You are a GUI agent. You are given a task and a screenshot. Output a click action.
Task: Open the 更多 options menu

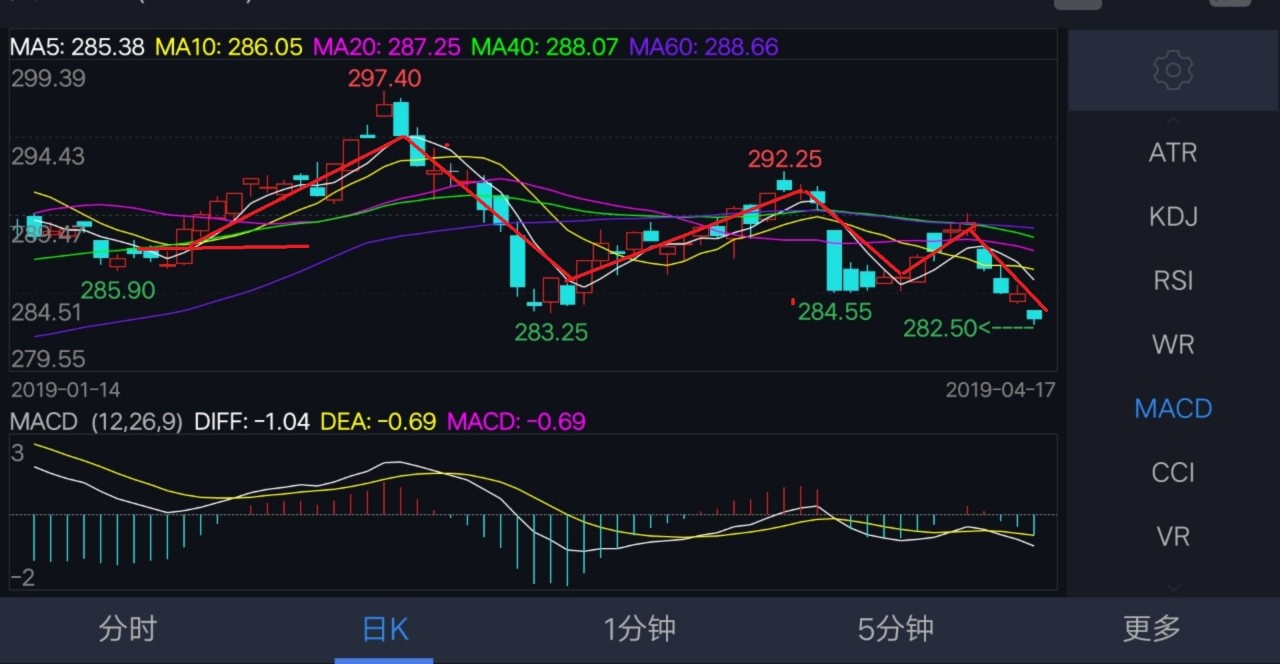pyautogui.click(x=1150, y=629)
